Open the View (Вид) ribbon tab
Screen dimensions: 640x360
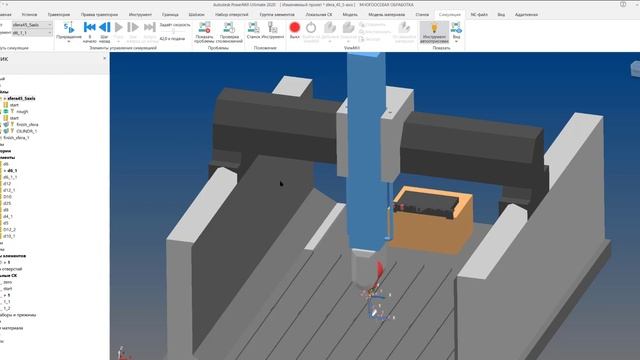coord(501,15)
